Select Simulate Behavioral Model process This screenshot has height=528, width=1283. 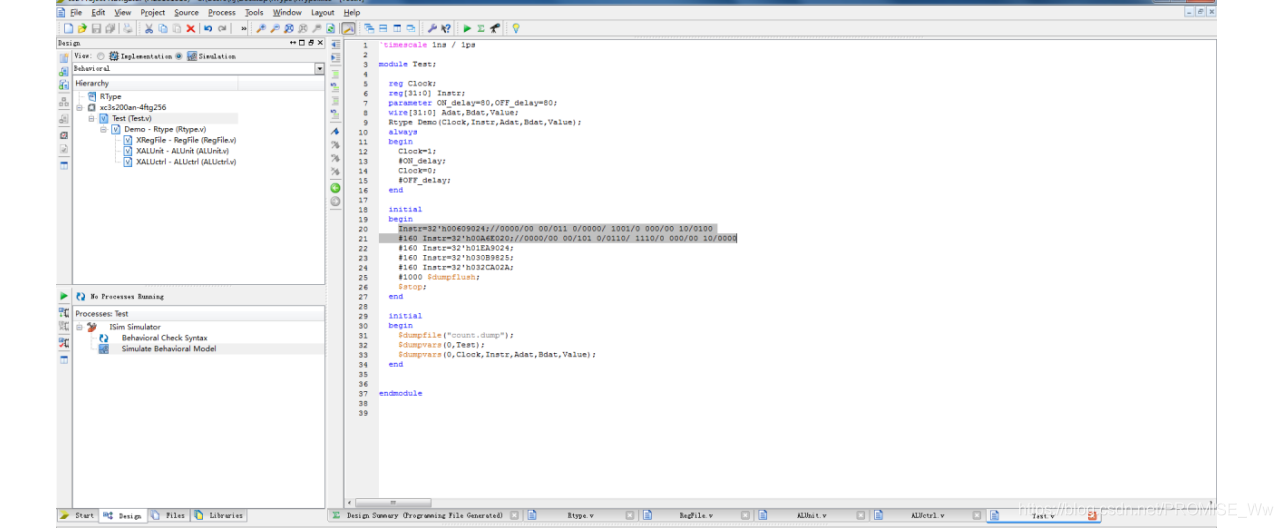pyautogui.click(x=168, y=349)
